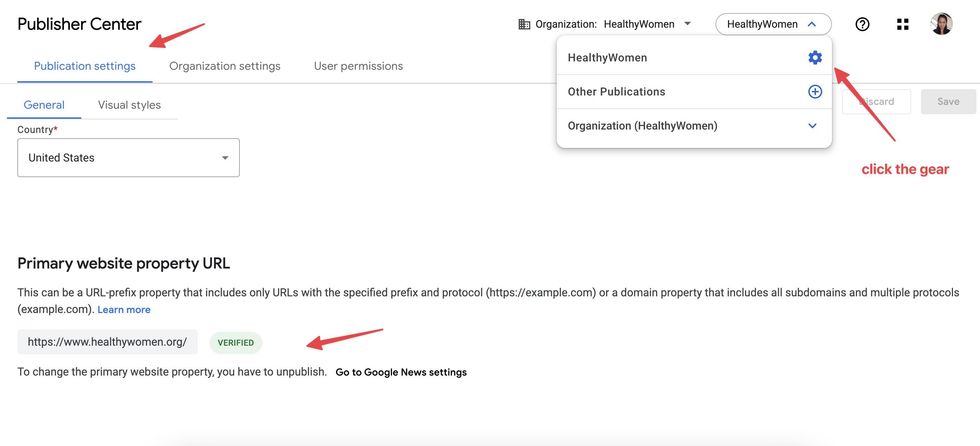
Task: Click the Publisher Center title
Action: point(79,24)
